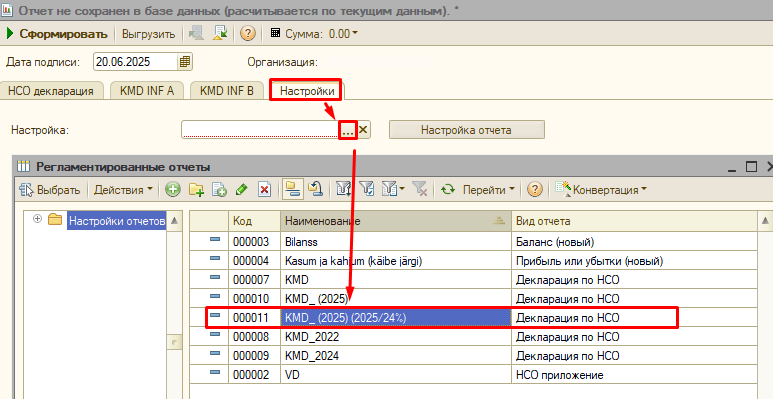Select the Bilanss row
773x399 pixels.
click(x=473, y=242)
